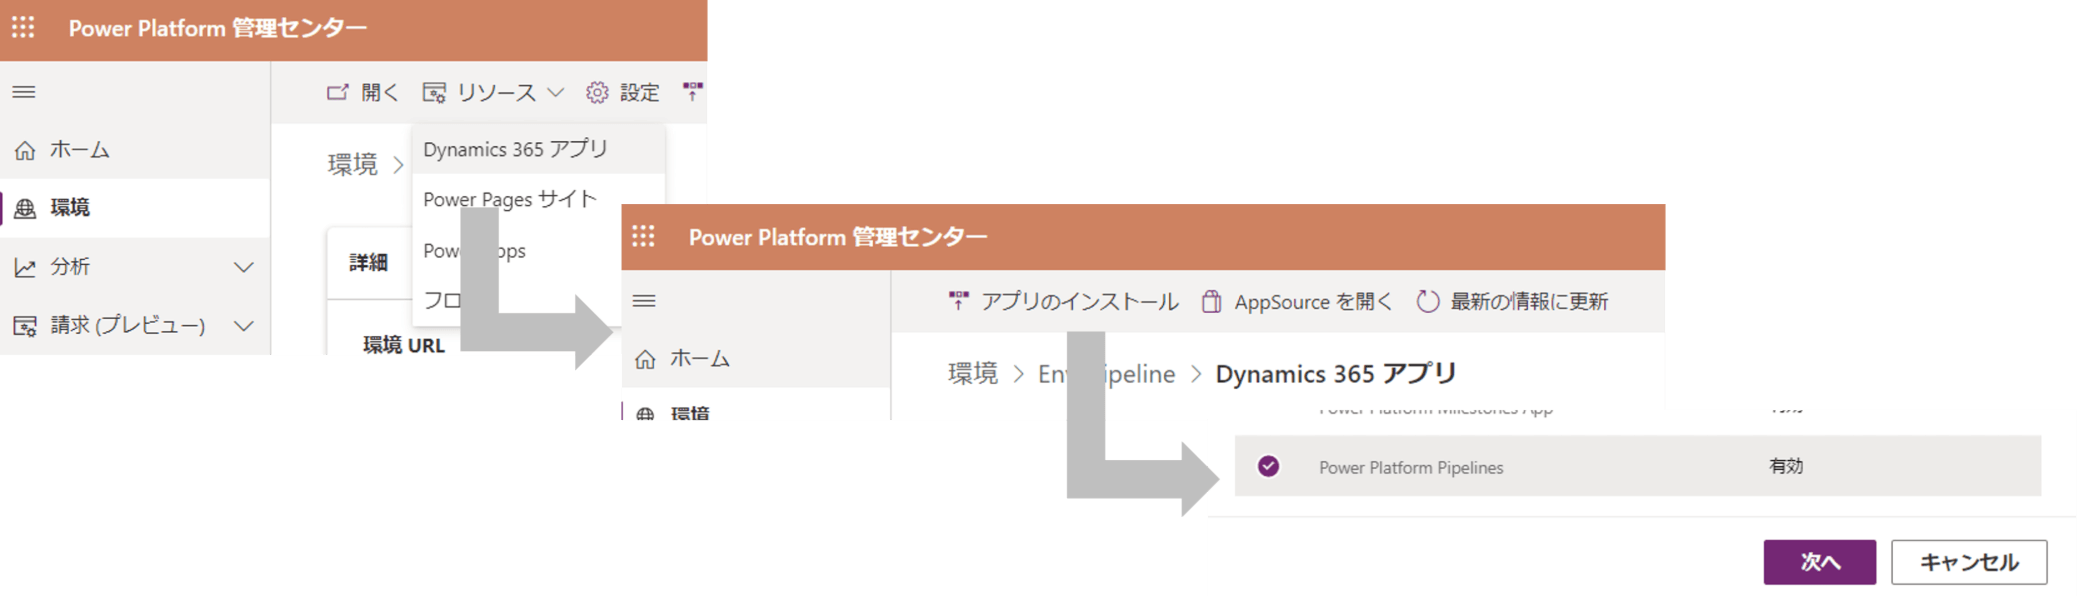Open app launcher in first admin center header

pos(23,28)
